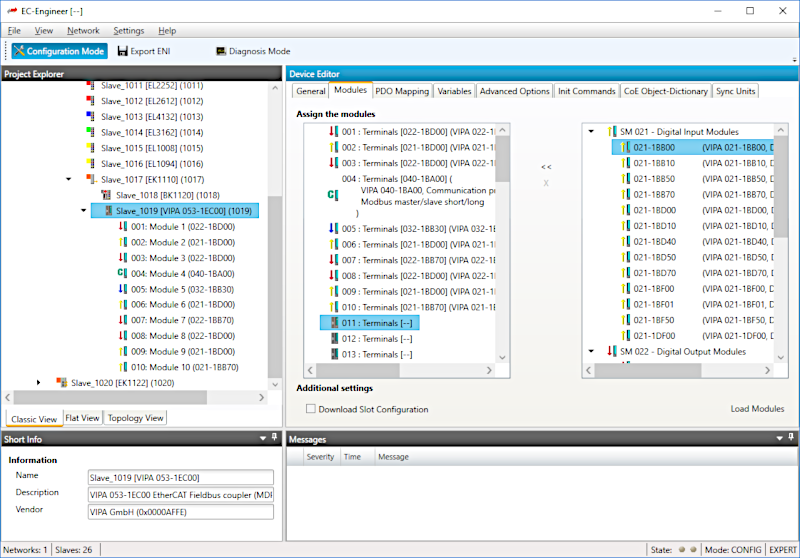The image size is (800, 558).
Task: Open the toolbar overflow arrow
Action: (794, 60)
